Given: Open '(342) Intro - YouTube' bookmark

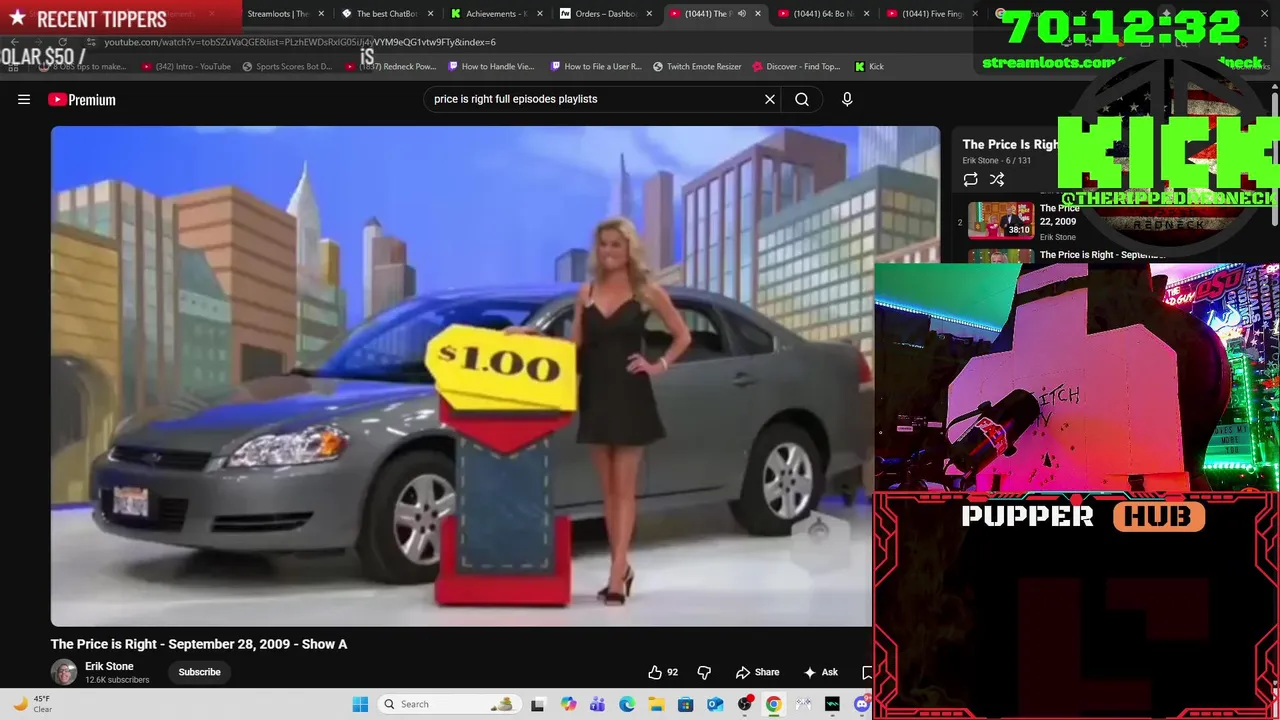Looking at the screenshot, I should 187,67.
